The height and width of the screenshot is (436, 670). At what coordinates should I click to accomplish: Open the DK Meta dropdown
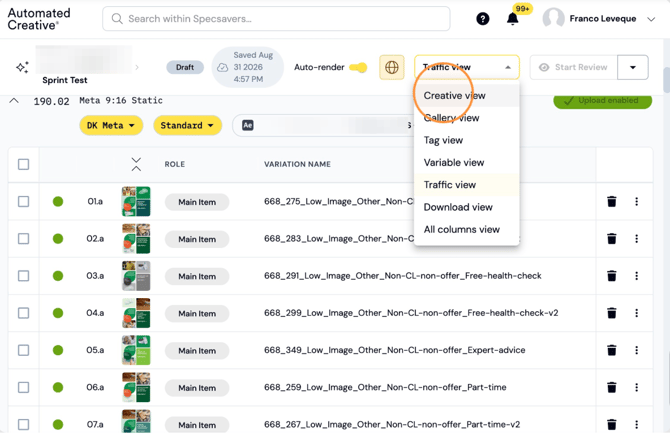point(111,125)
